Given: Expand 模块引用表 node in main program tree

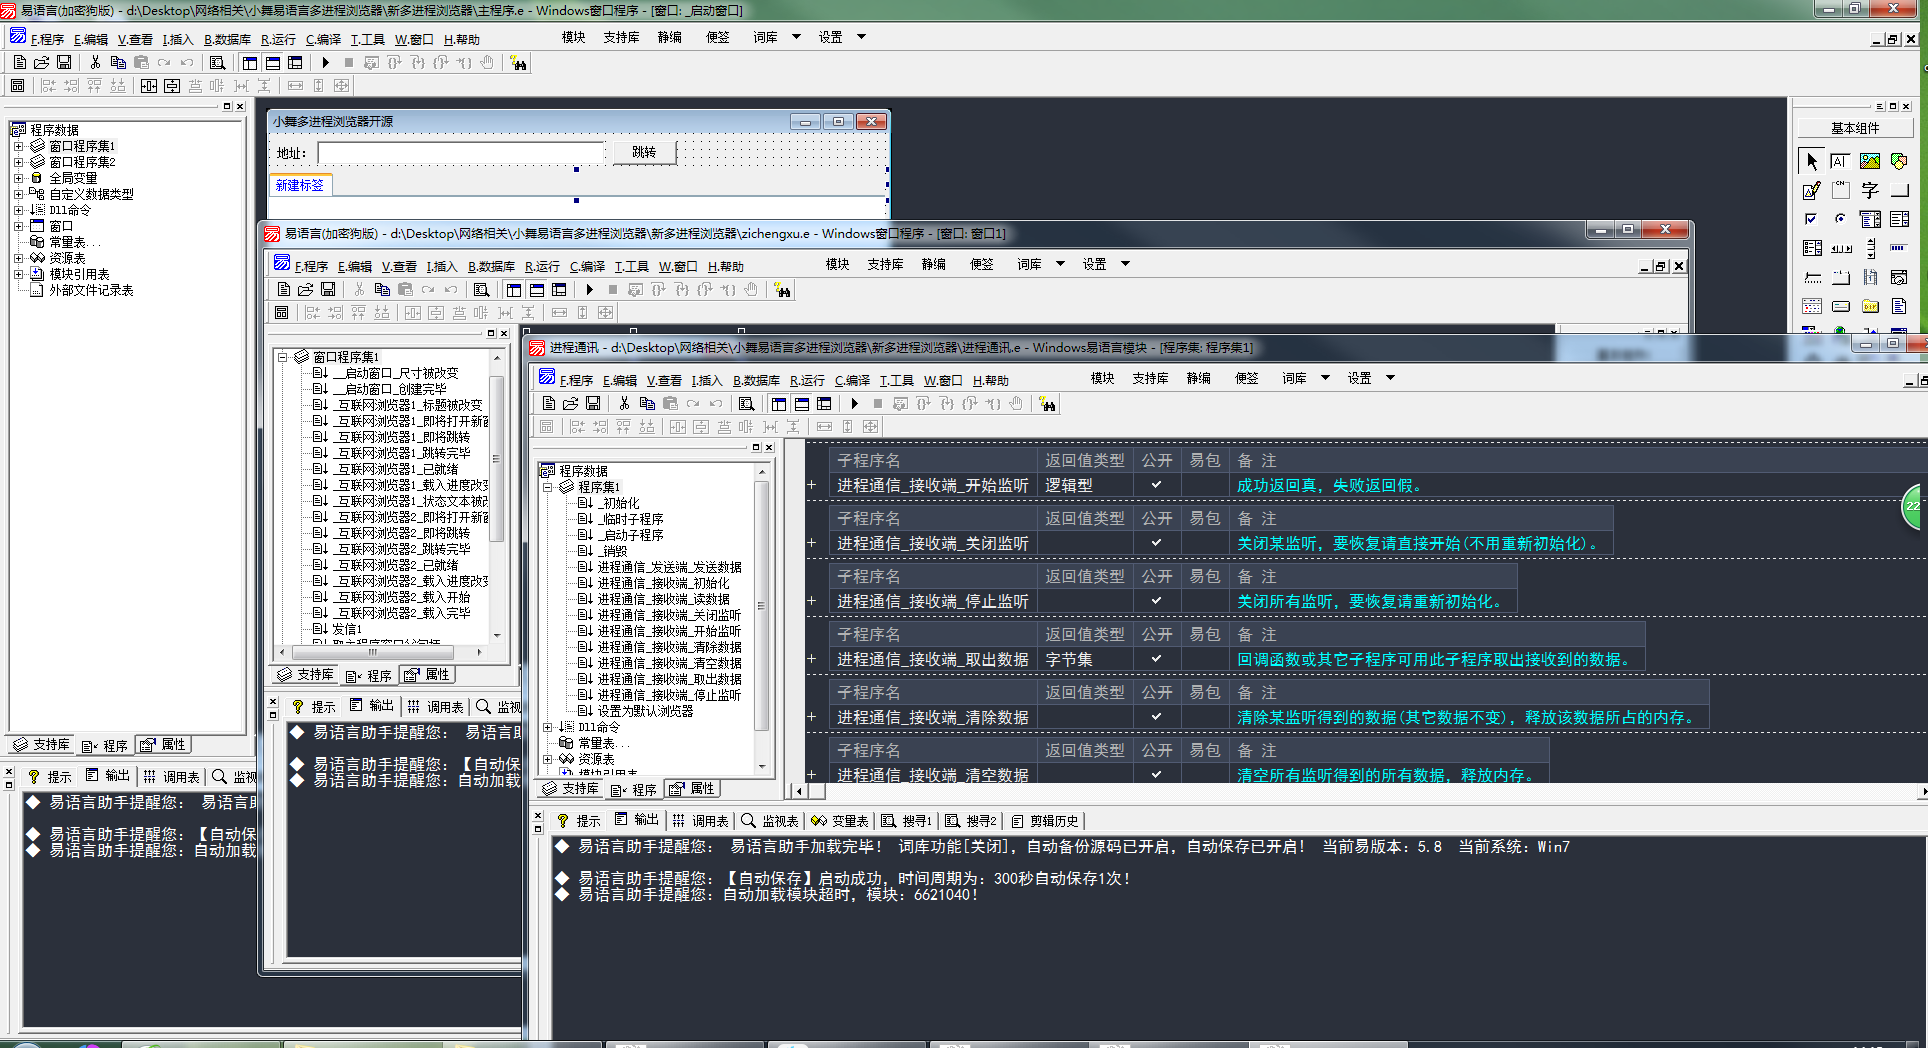Looking at the screenshot, I should pyautogui.click(x=18, y=274).
